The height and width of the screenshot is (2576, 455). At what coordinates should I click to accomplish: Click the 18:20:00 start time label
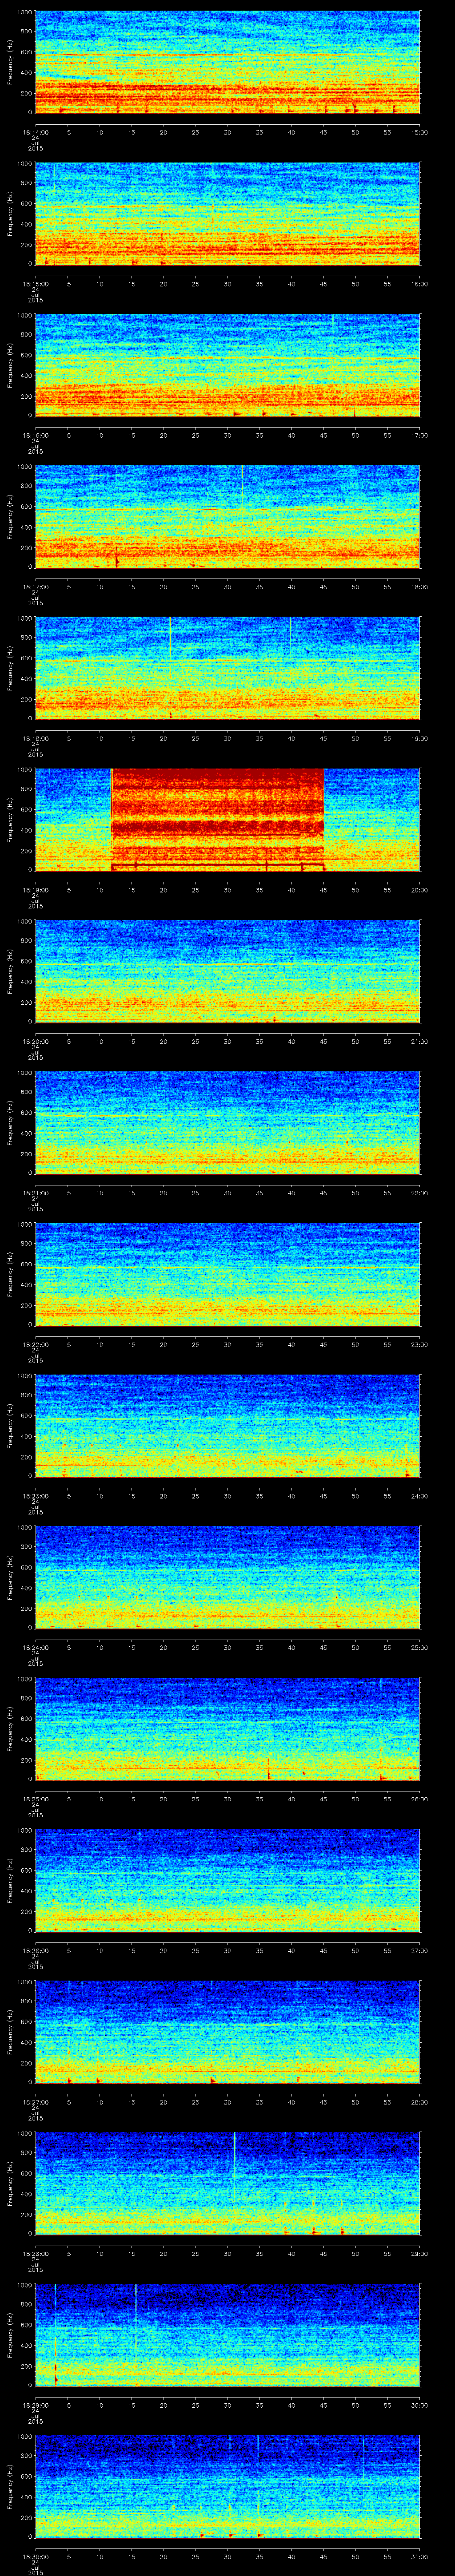pos(35,1041)
